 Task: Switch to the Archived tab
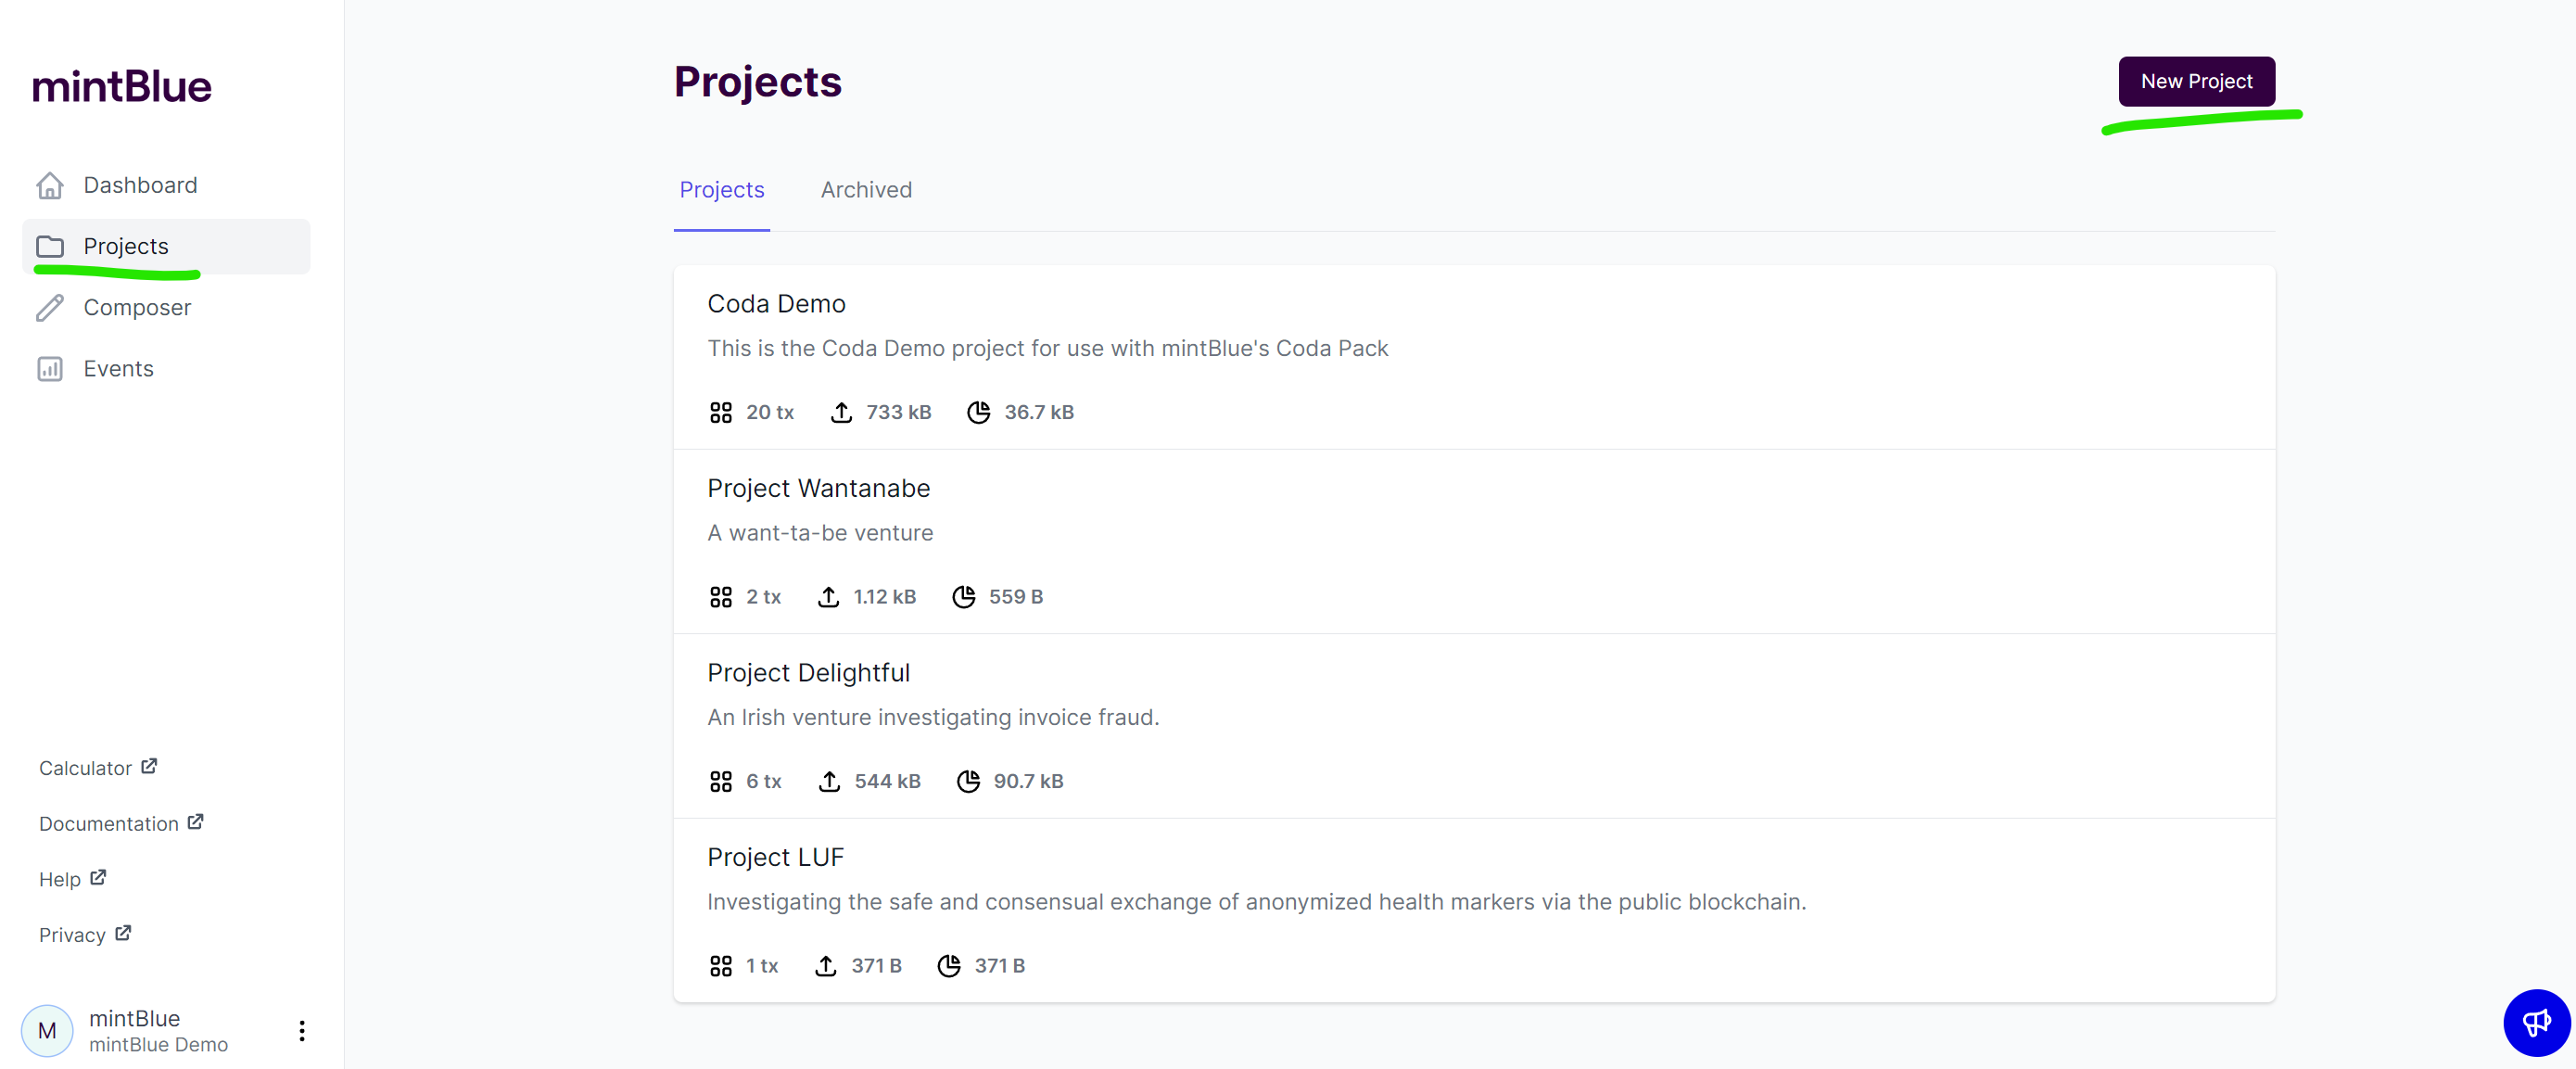click(x=866, y=190)
